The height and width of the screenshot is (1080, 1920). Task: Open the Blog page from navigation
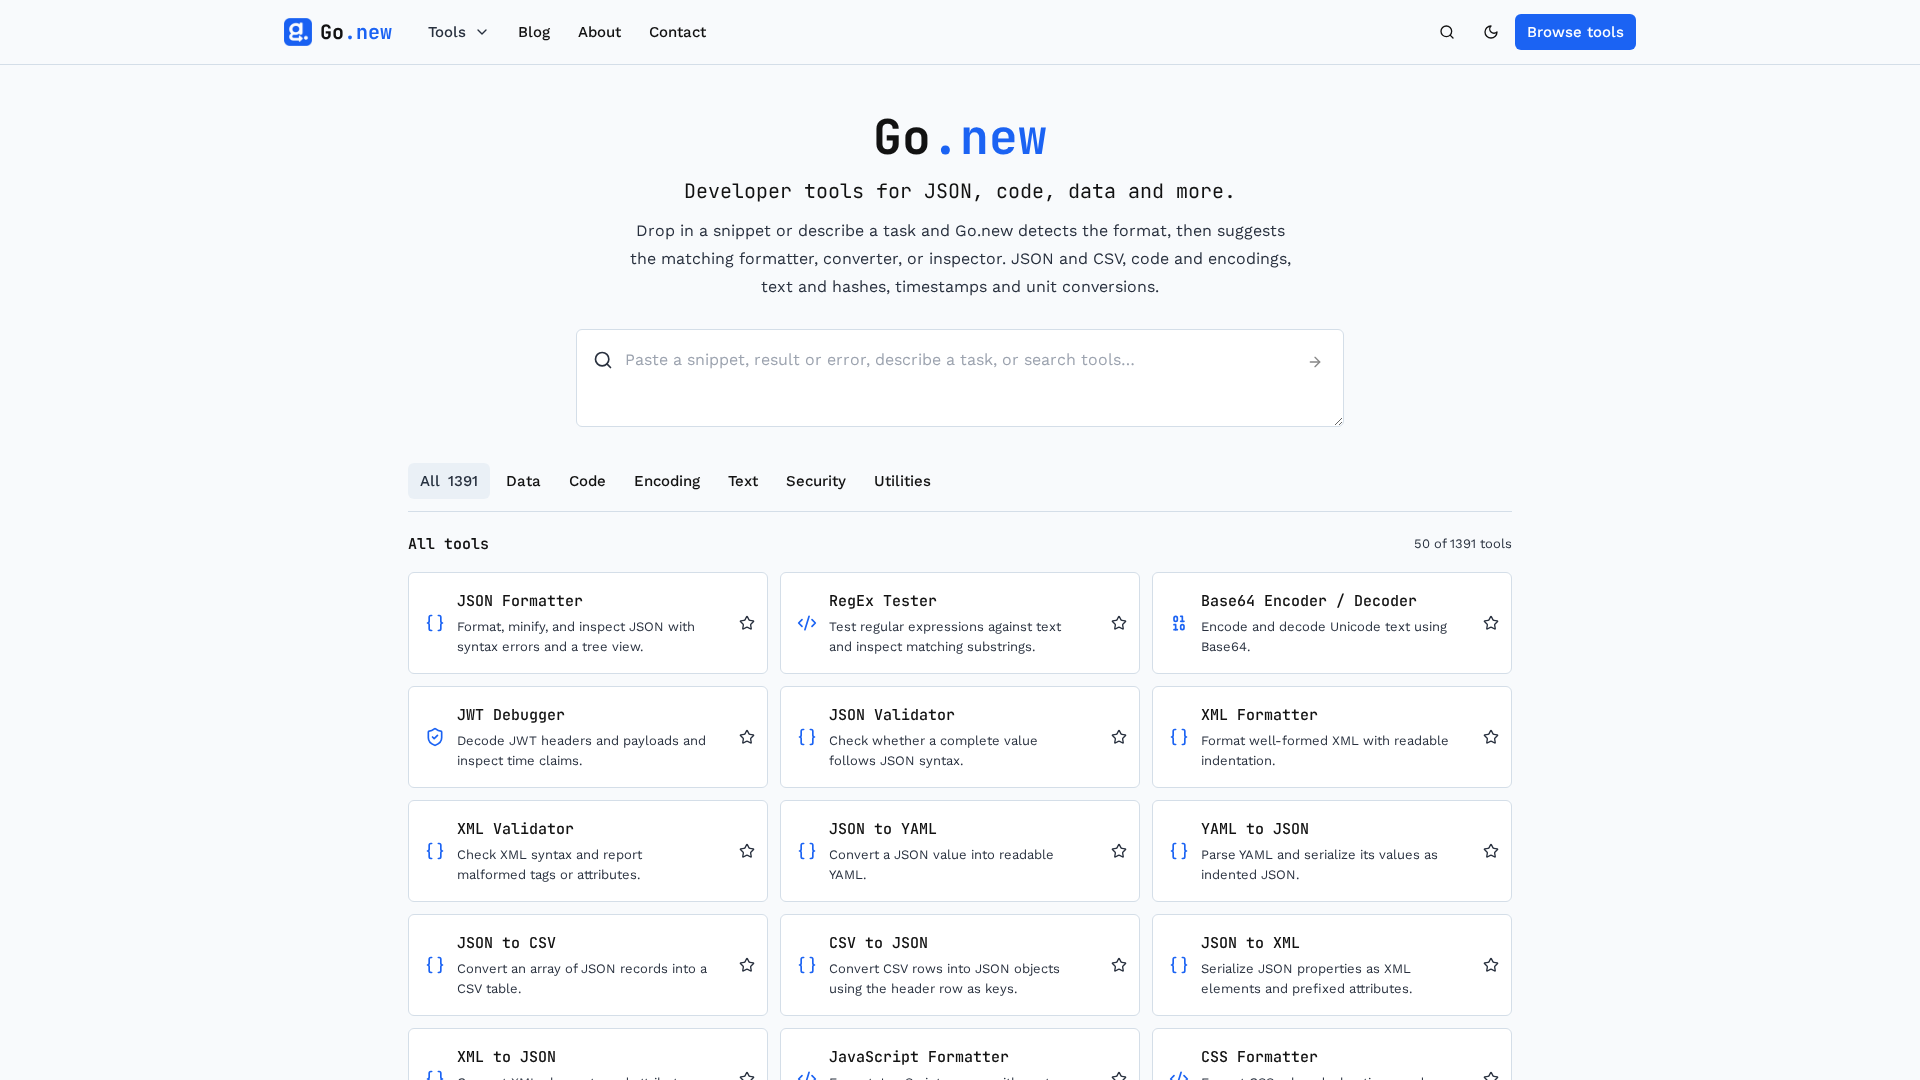pyautogui.click(x=534, y=32)
